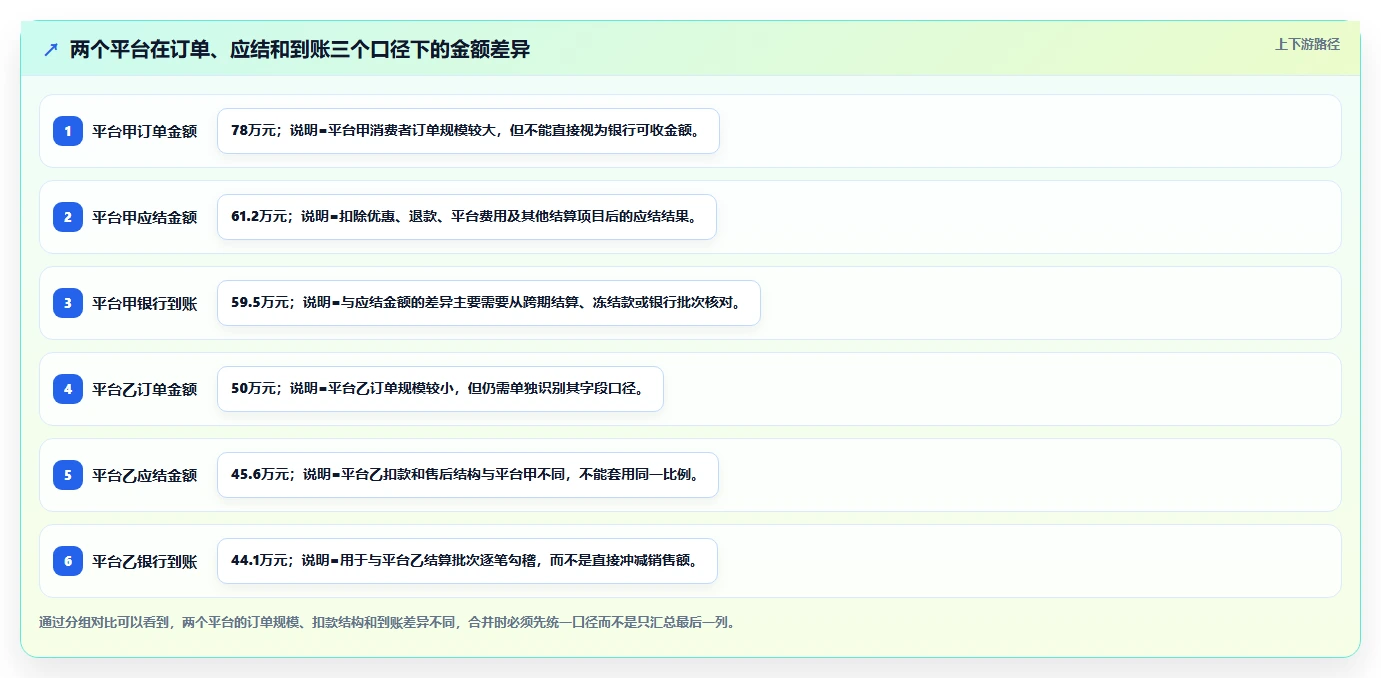Click the 平台甲订单金额 label

(x=145, y=131)
